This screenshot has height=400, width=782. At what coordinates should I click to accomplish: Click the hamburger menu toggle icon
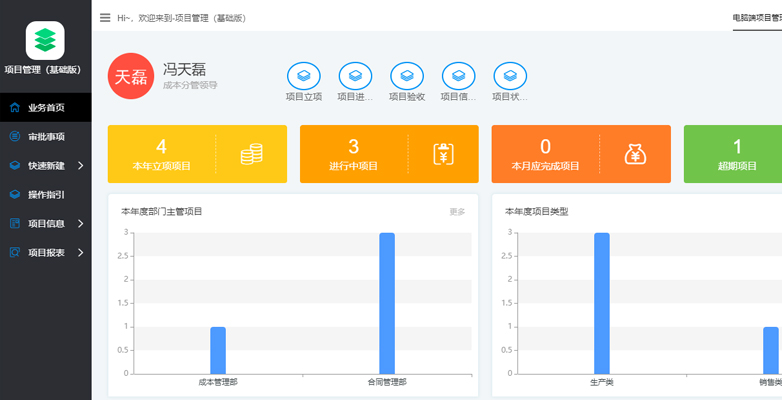[x=105, y=17]
